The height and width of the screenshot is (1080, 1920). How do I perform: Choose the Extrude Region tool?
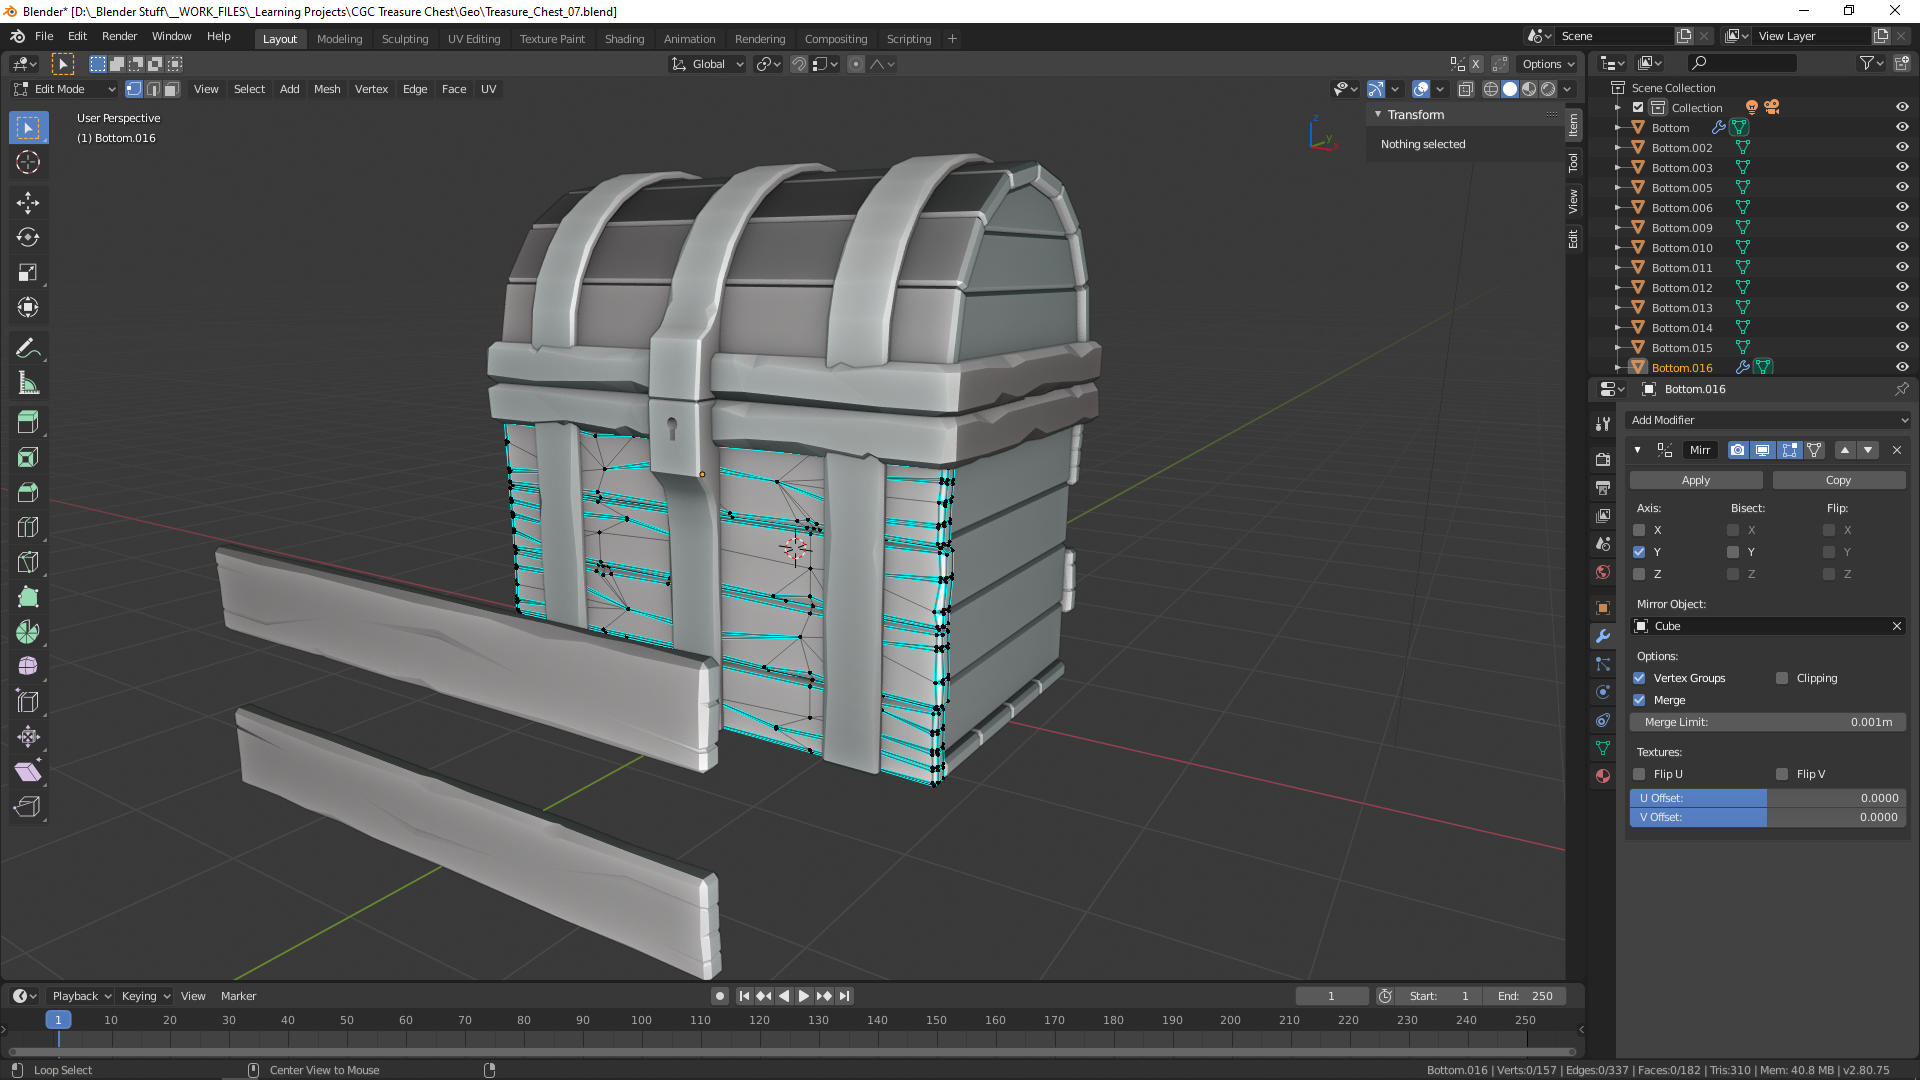(28, 422)
